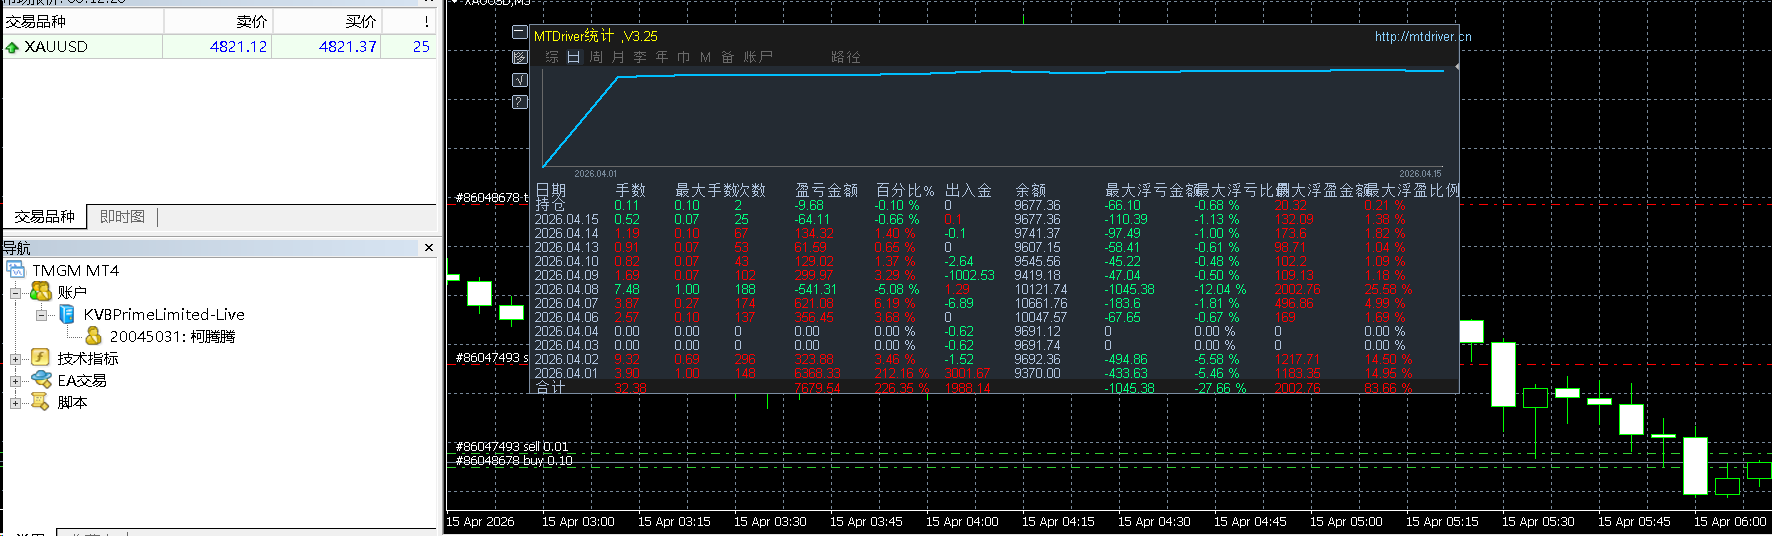Image resolution: width=1772 pixels, height=536 pixels.
Task: Click the spread value 25
Action: pos(421,47)
